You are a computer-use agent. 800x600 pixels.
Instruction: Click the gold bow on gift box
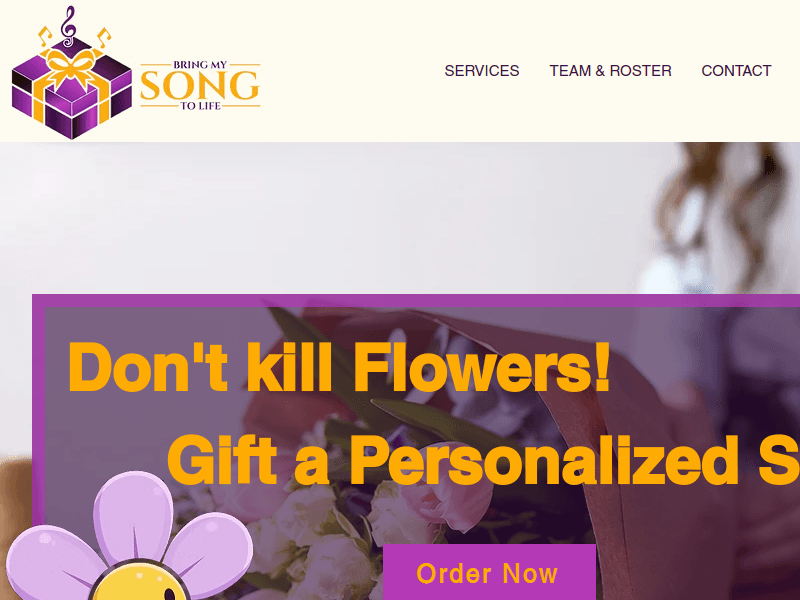[71, 68]
